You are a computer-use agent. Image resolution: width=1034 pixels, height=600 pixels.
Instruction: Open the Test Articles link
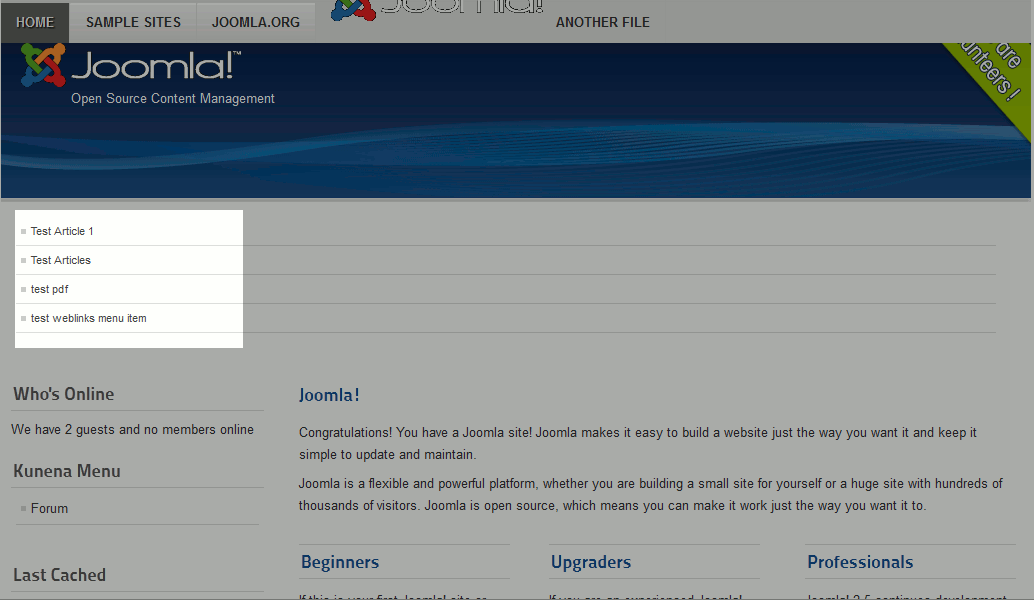point(61,260)
